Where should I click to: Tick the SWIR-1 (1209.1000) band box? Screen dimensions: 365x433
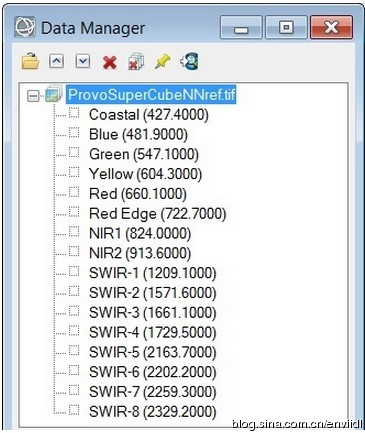tap(74, 271)
